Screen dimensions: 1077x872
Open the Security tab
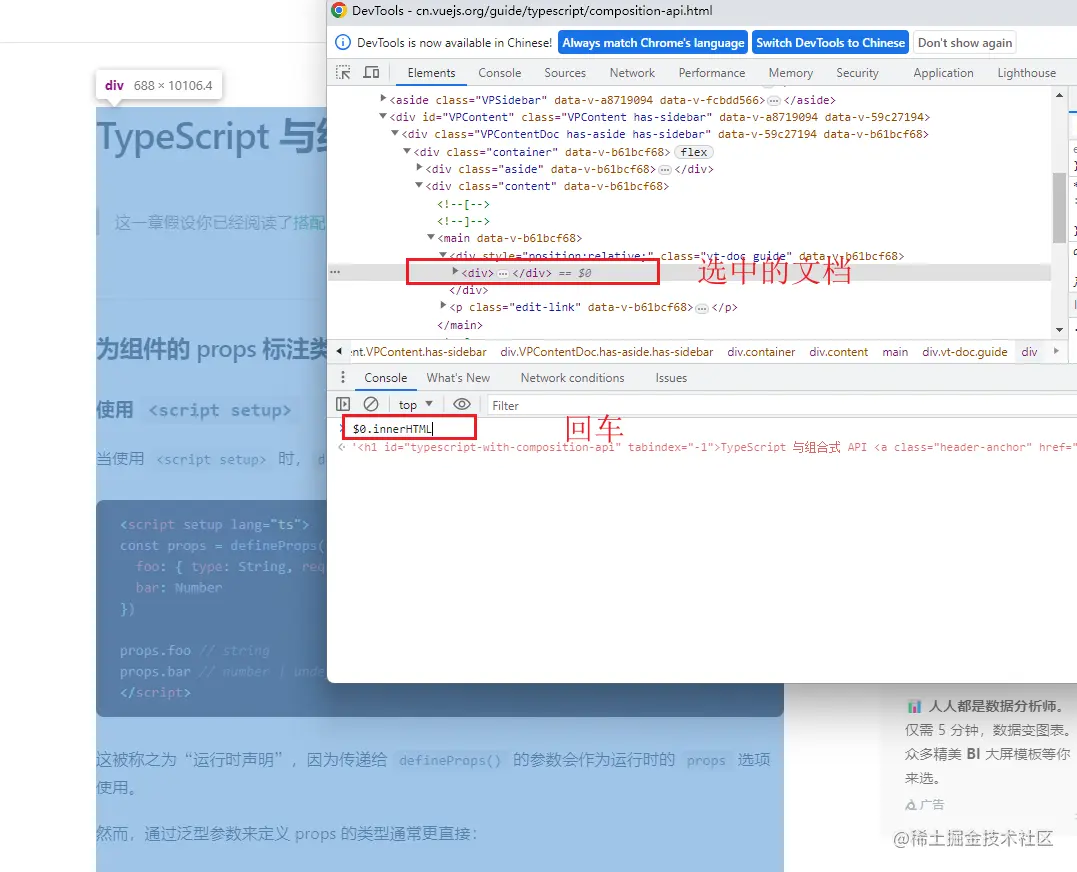click(x=857, y=73)
